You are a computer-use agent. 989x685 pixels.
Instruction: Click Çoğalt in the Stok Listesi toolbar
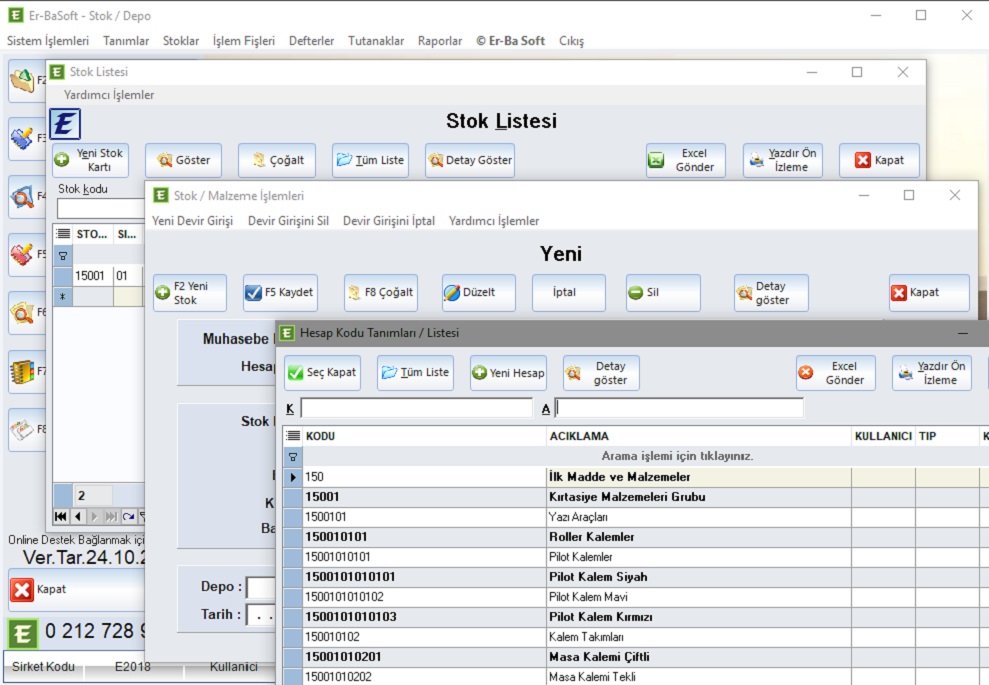tap(277, 160)
